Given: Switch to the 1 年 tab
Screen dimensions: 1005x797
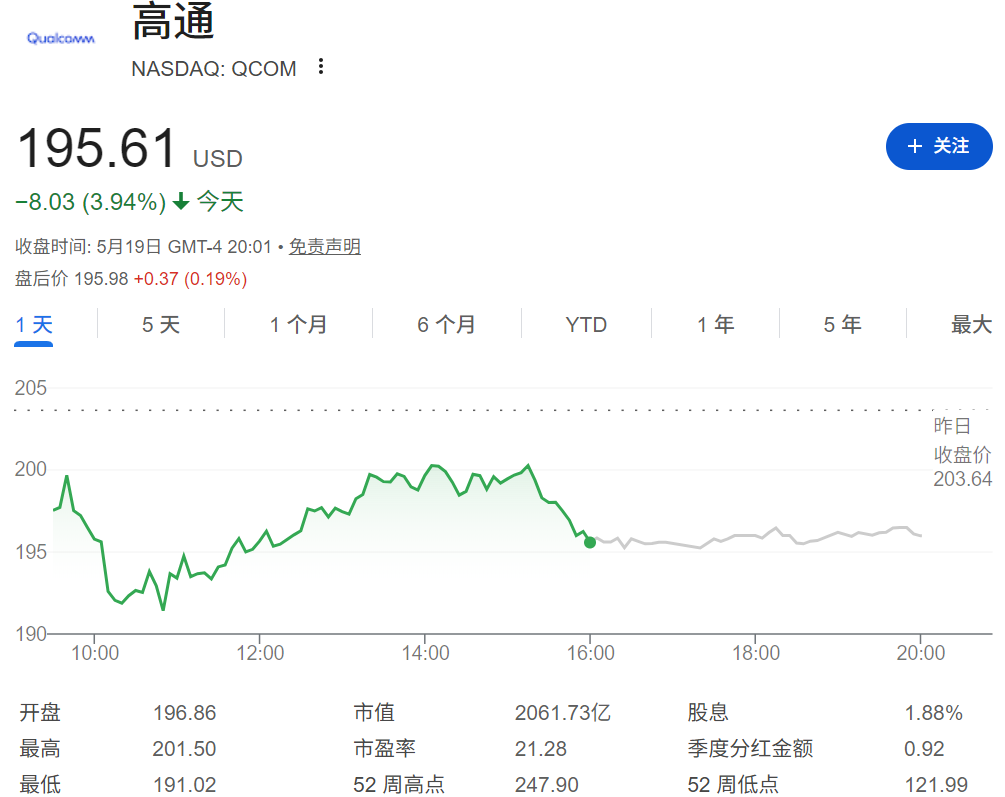Looking at the screenshot, I should [715, 324].
